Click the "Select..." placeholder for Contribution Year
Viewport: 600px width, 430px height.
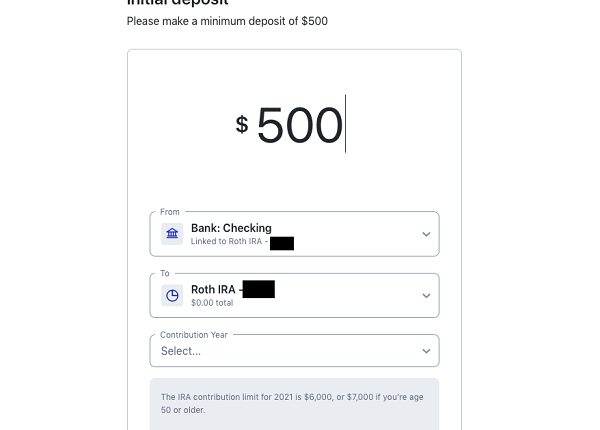coord(181,351)
